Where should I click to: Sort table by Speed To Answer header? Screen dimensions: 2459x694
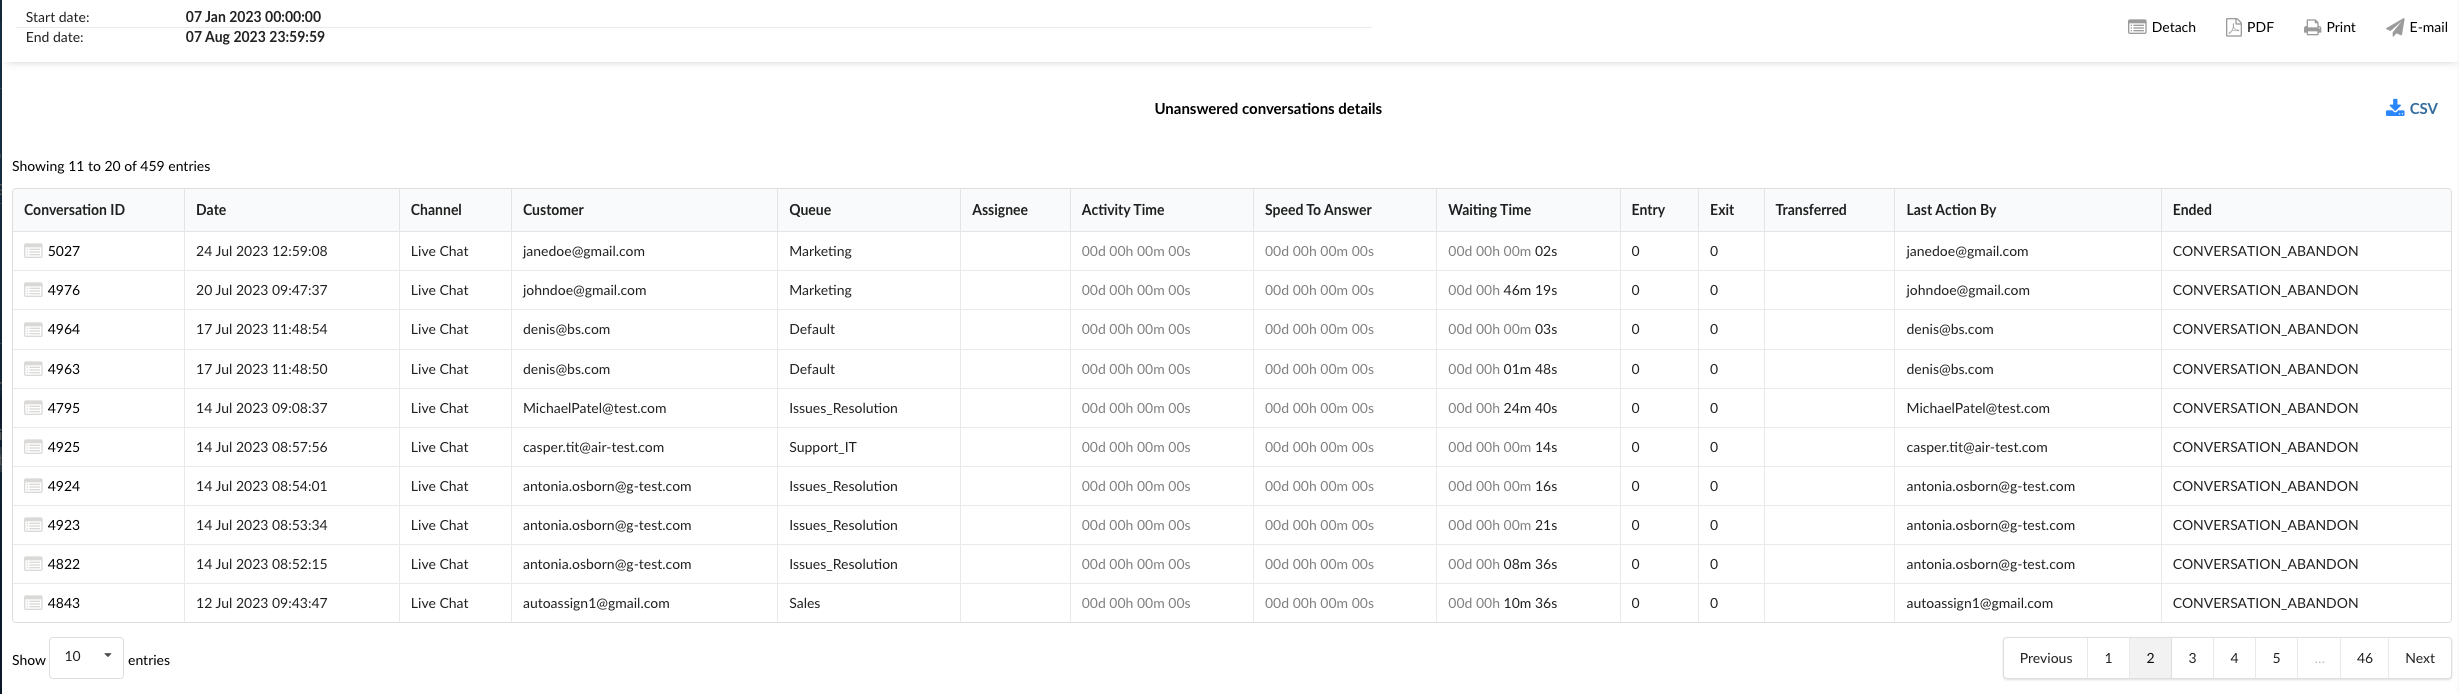1345,210
